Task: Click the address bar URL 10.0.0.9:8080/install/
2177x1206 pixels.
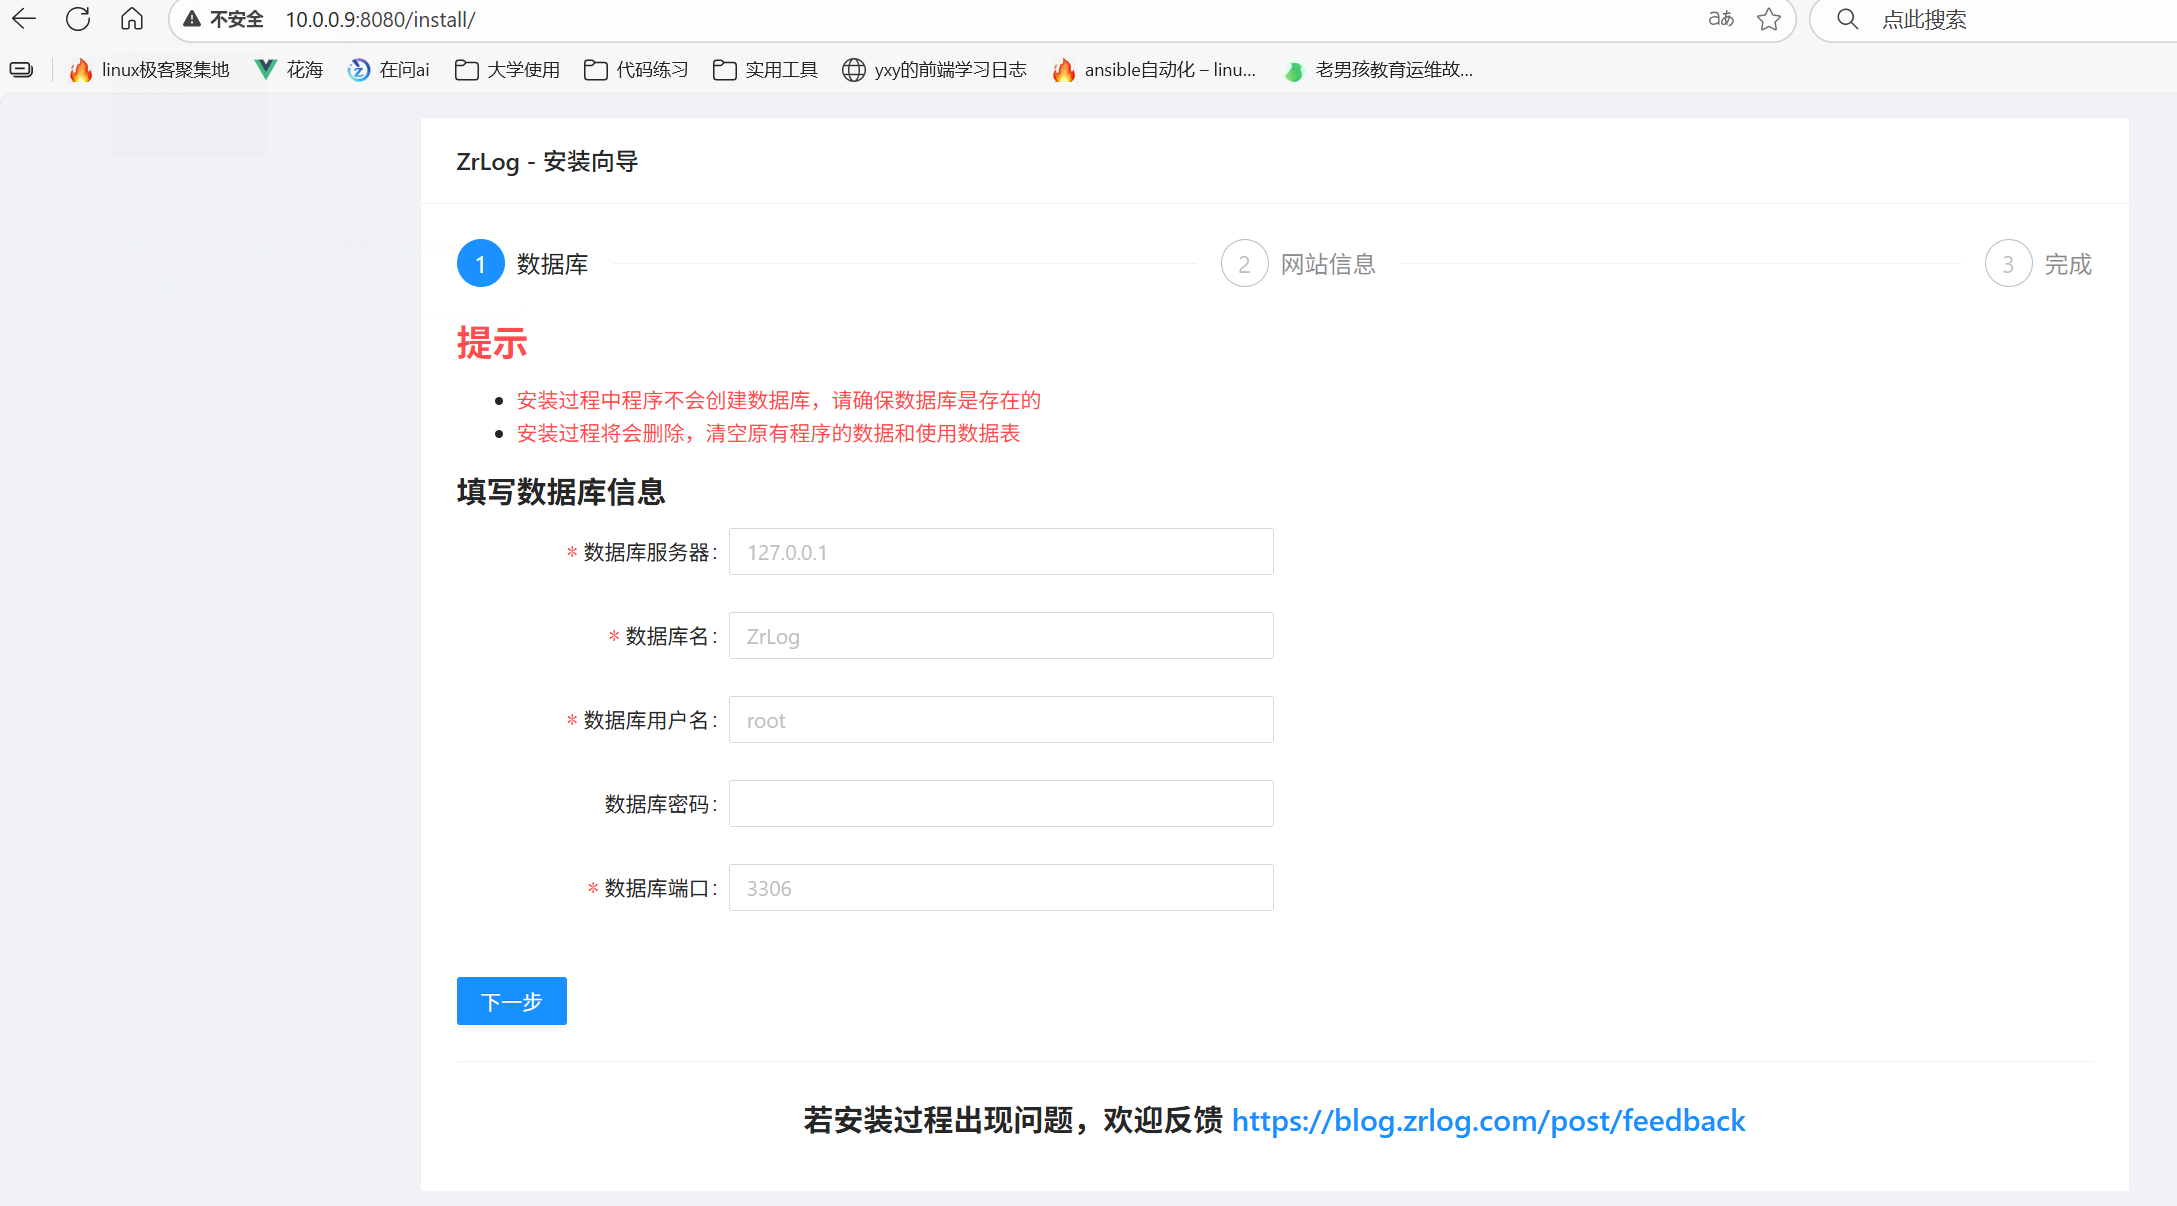Action: pyautogui.click(x=380, y=19)
